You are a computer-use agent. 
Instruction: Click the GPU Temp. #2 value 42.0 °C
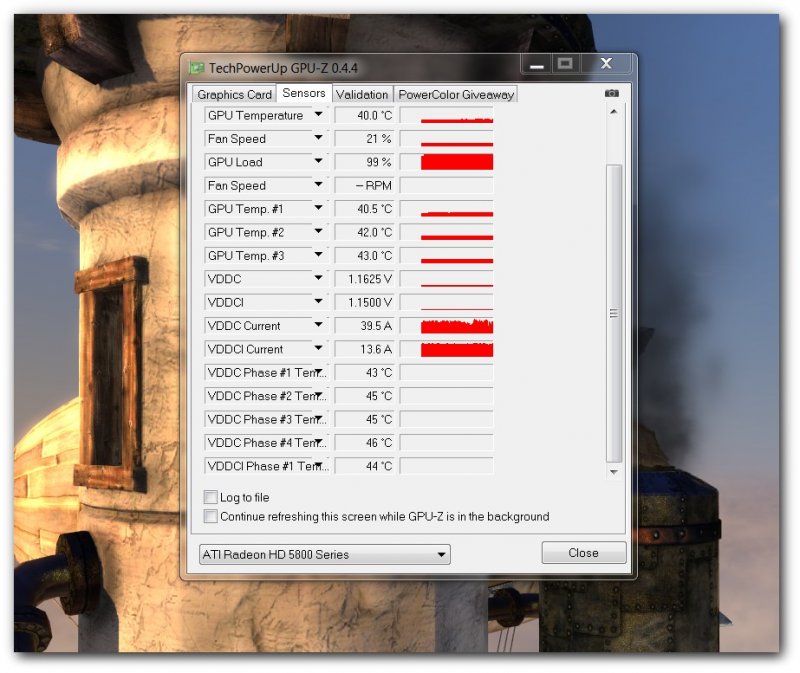coord(364,233)
